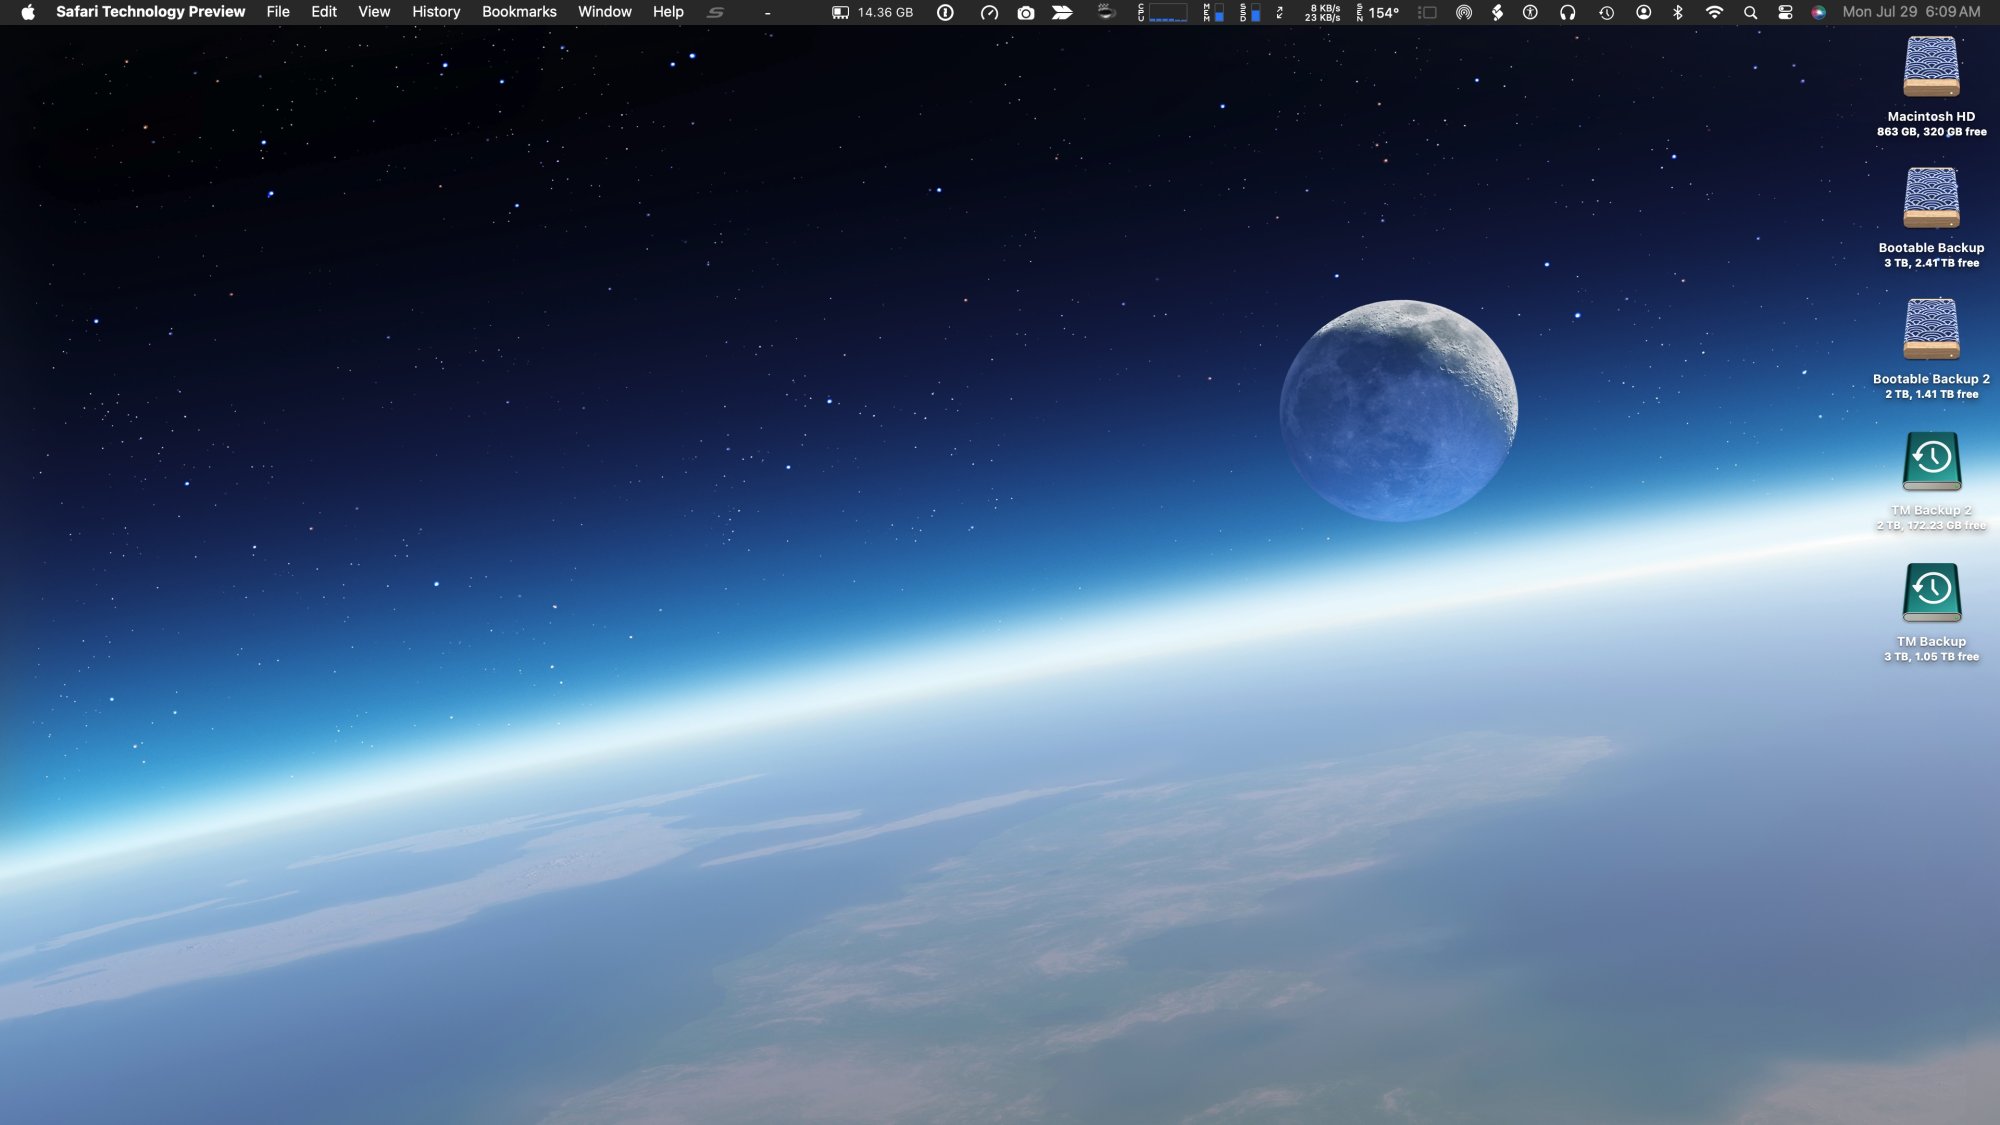Open the AirDrop menu bar icon
This screenshot has height=1125, width=2000.
[x=1464, y=13]
